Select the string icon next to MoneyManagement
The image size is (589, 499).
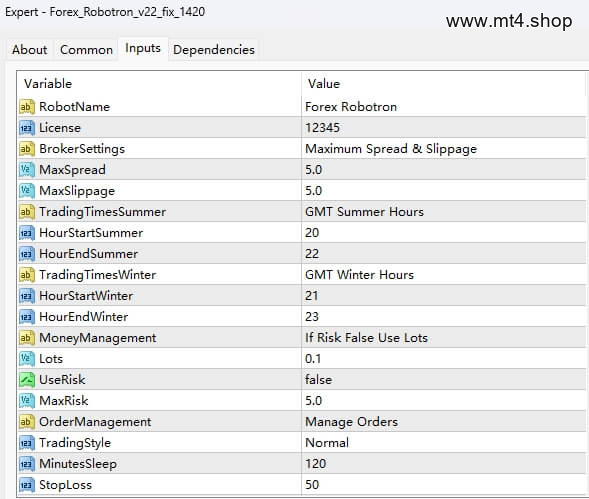click(27, 338)
